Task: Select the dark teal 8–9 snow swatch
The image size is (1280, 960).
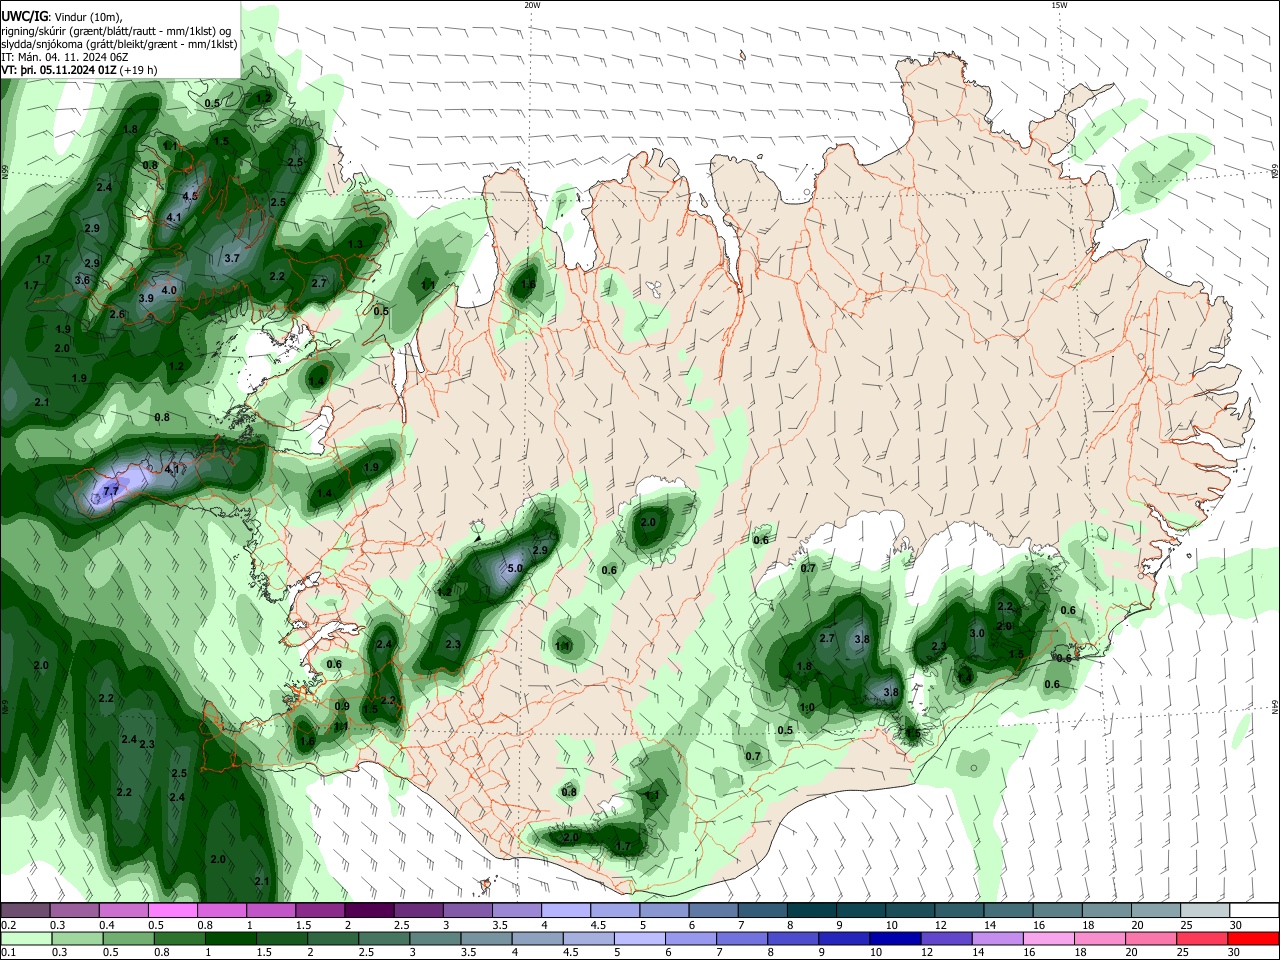Action: [812, 911]
